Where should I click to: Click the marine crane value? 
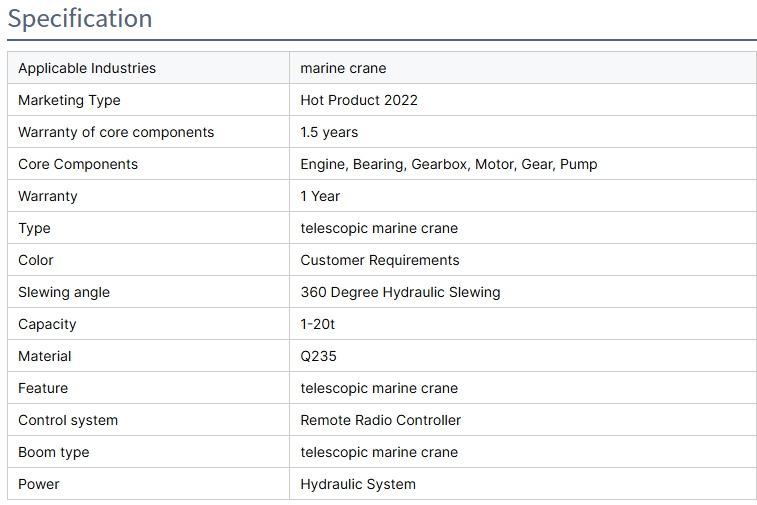click(x=343, y=68)
